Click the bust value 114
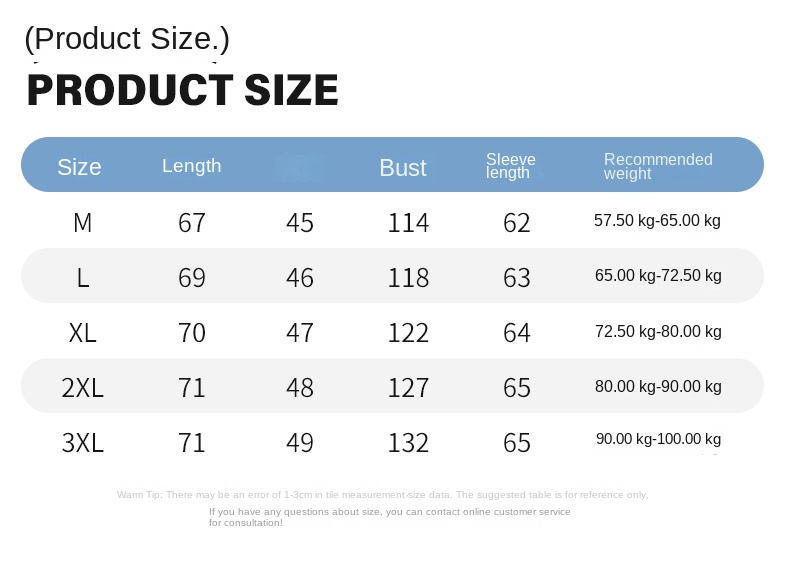This screenshot has height=576, width=790. (x=408, y=223)
